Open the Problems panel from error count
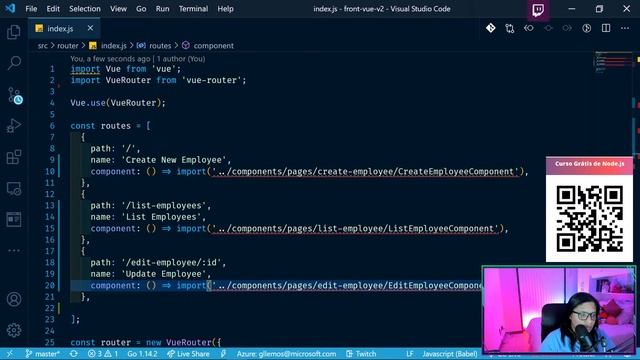 pos(103,354)
